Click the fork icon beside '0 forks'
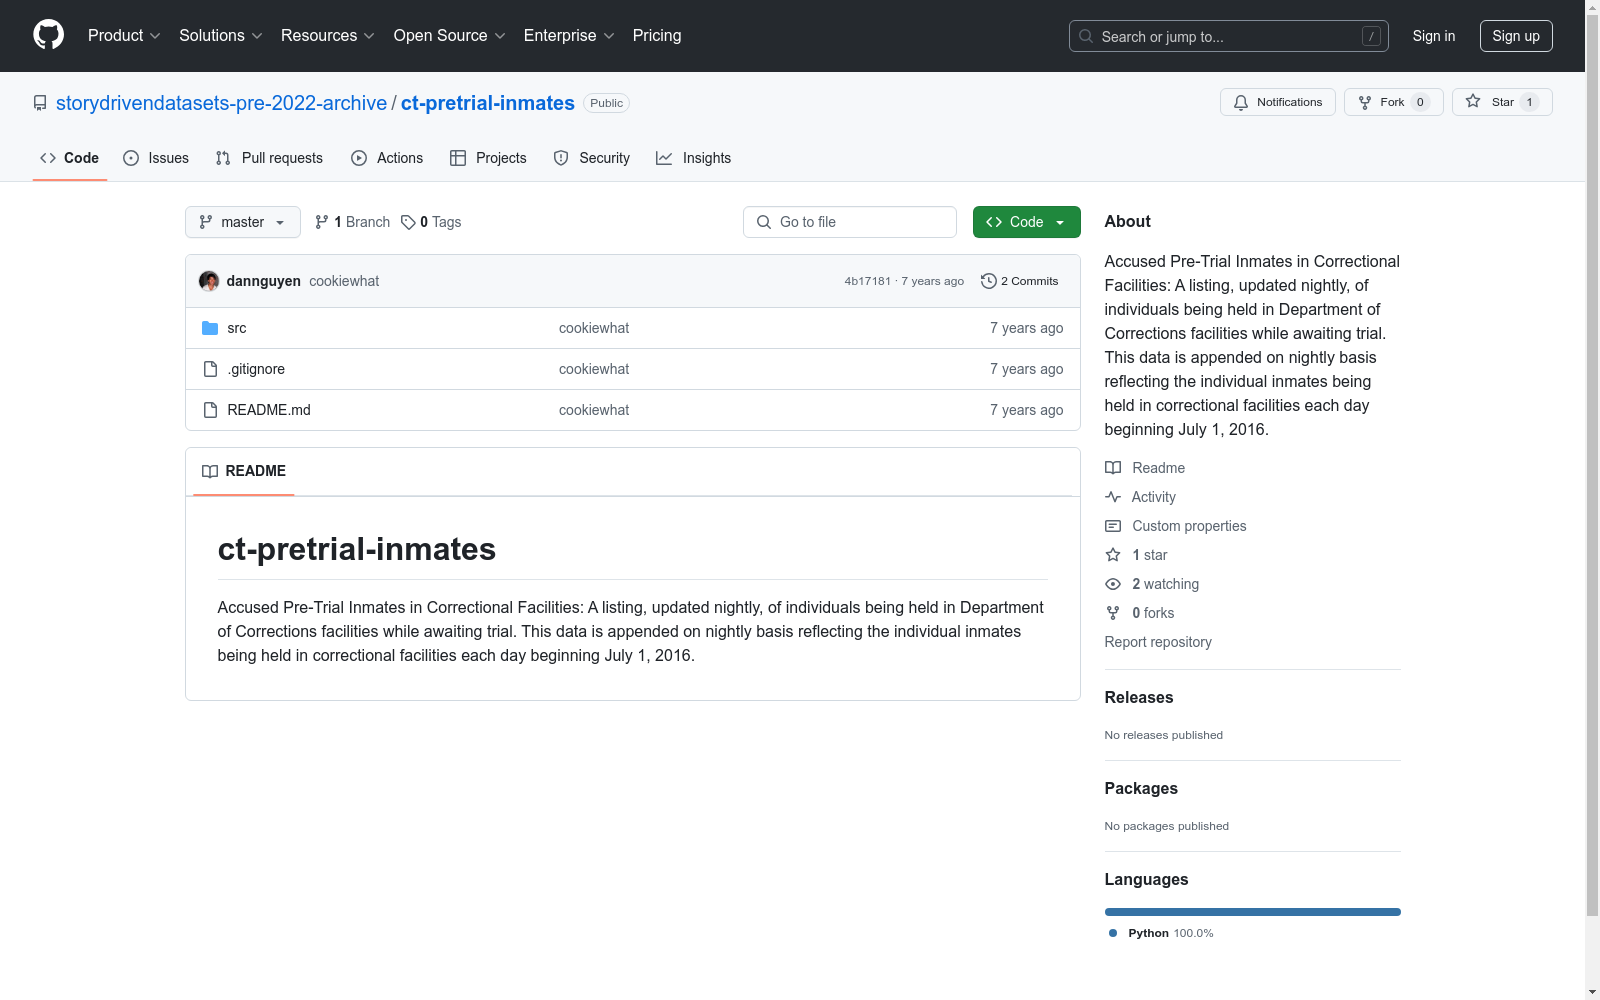Image resolution: width=1600 pixels, height=1000 pixels. [1113, 613]
